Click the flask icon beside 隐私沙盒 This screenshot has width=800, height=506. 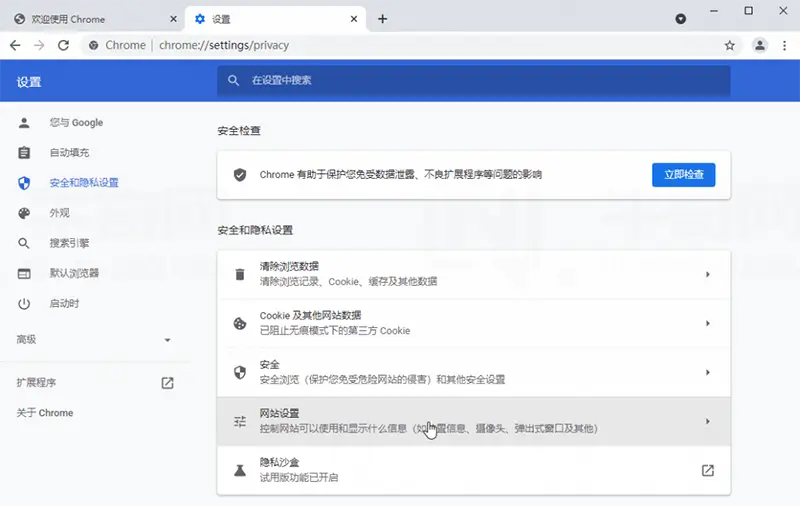pyautogui.click(x=240, y=470)
